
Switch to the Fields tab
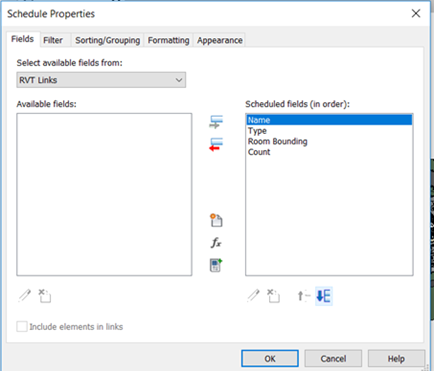[x=23, y=39]
